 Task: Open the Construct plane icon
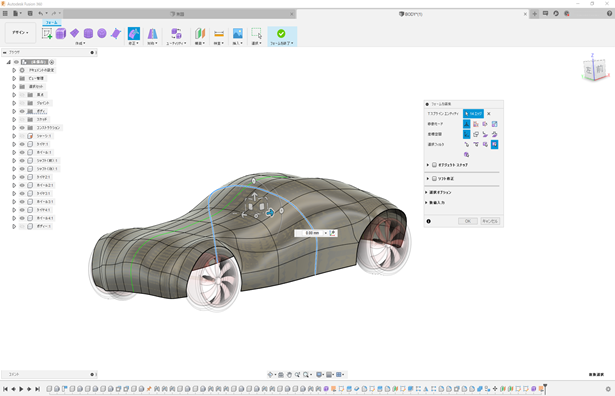tap(200, 33)
